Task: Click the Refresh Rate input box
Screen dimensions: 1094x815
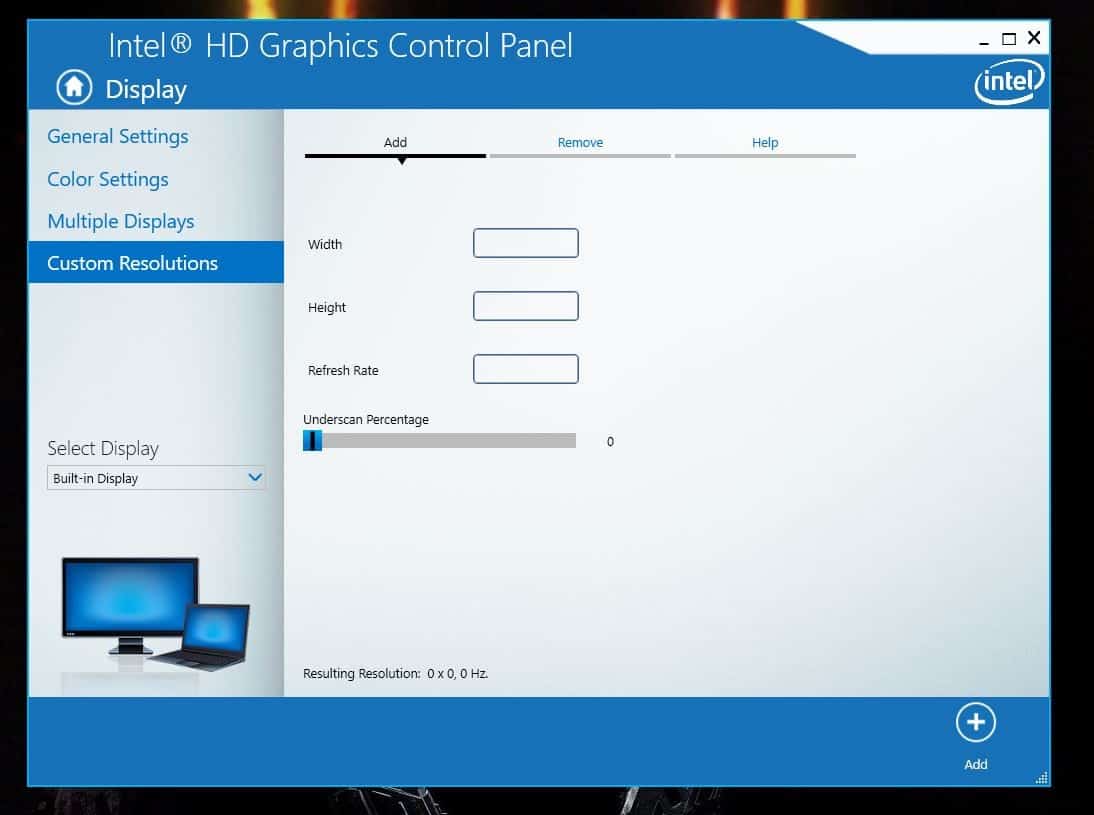Action: pos(525,368)
